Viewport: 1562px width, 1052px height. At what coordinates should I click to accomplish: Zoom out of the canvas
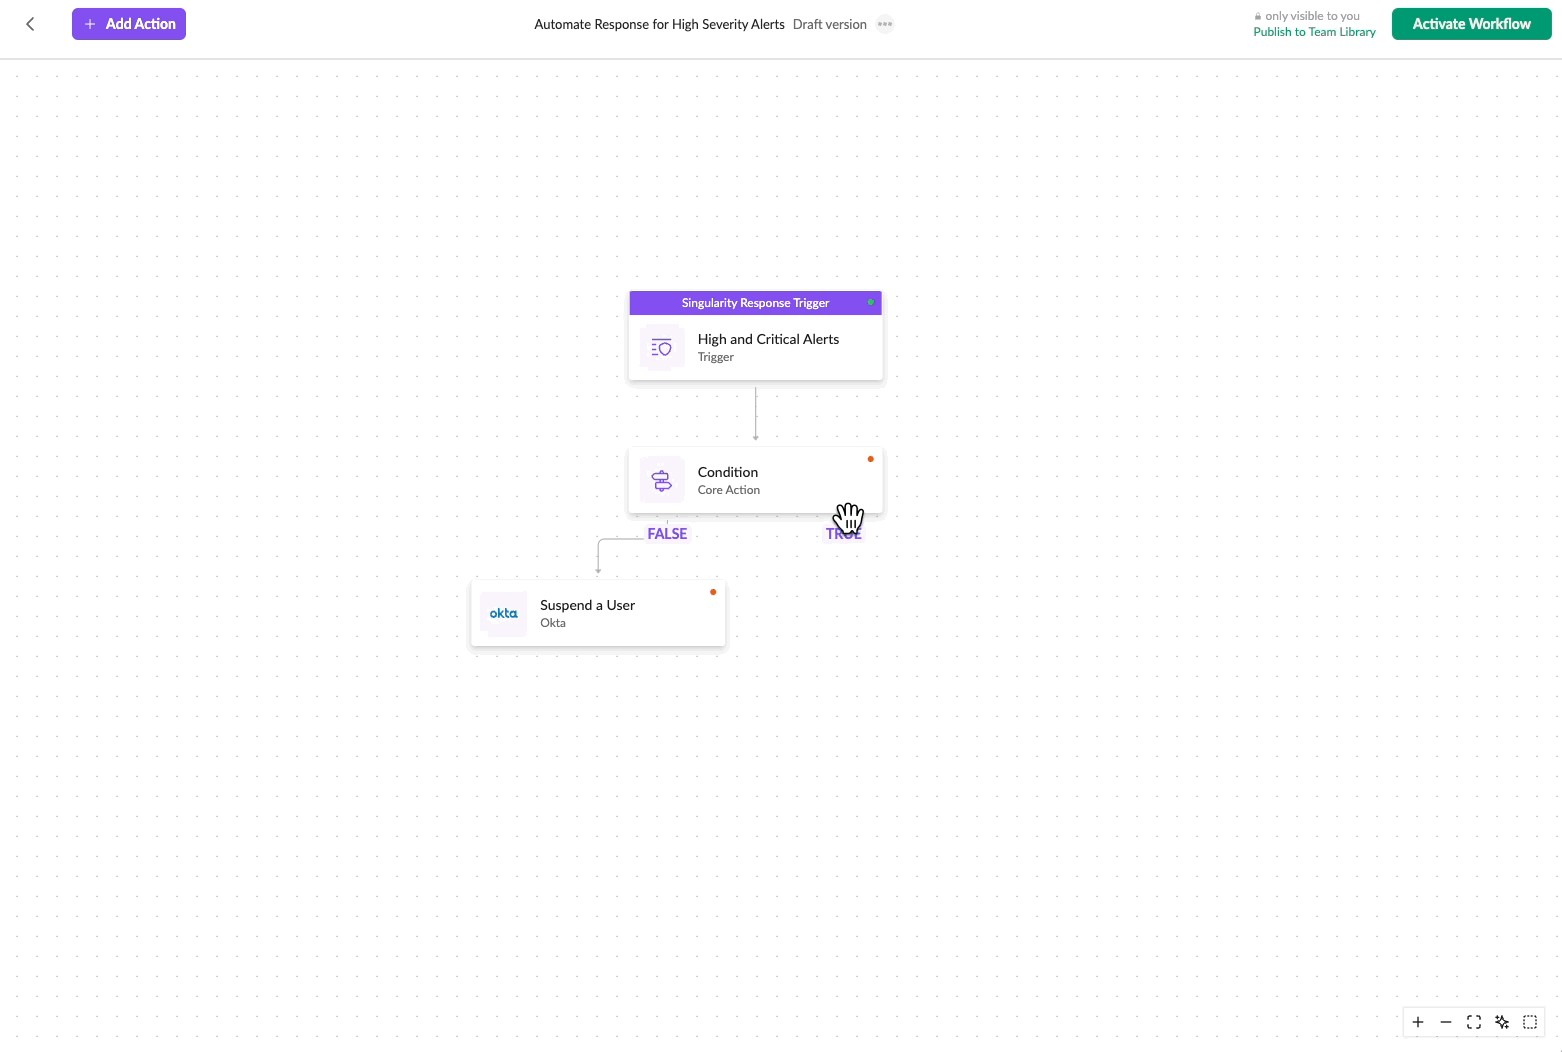click(1446, 1022)
